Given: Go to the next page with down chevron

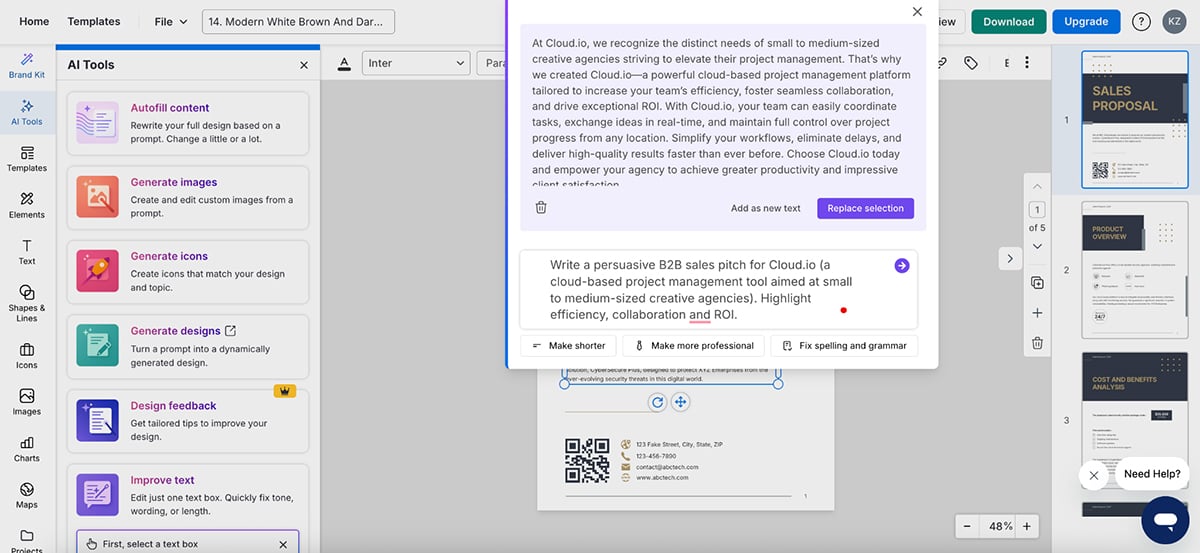Looking at the screenshot, I should 1037,247.
